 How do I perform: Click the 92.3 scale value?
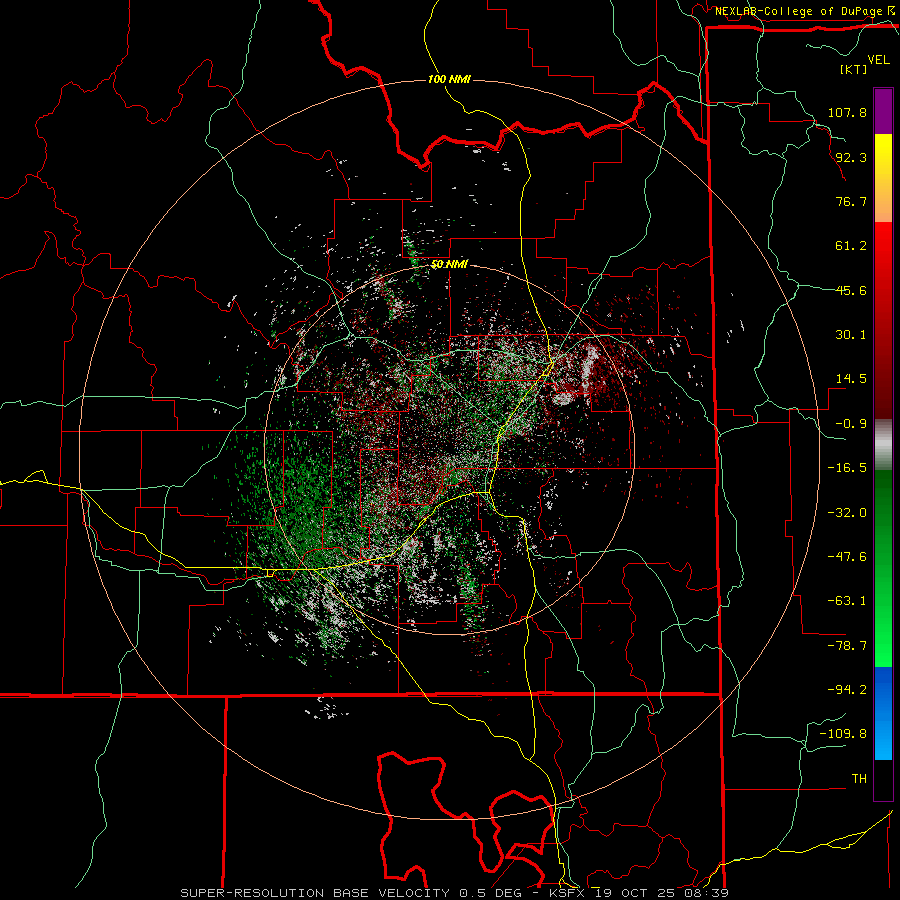pyautogui.click(x=851, y=157)
